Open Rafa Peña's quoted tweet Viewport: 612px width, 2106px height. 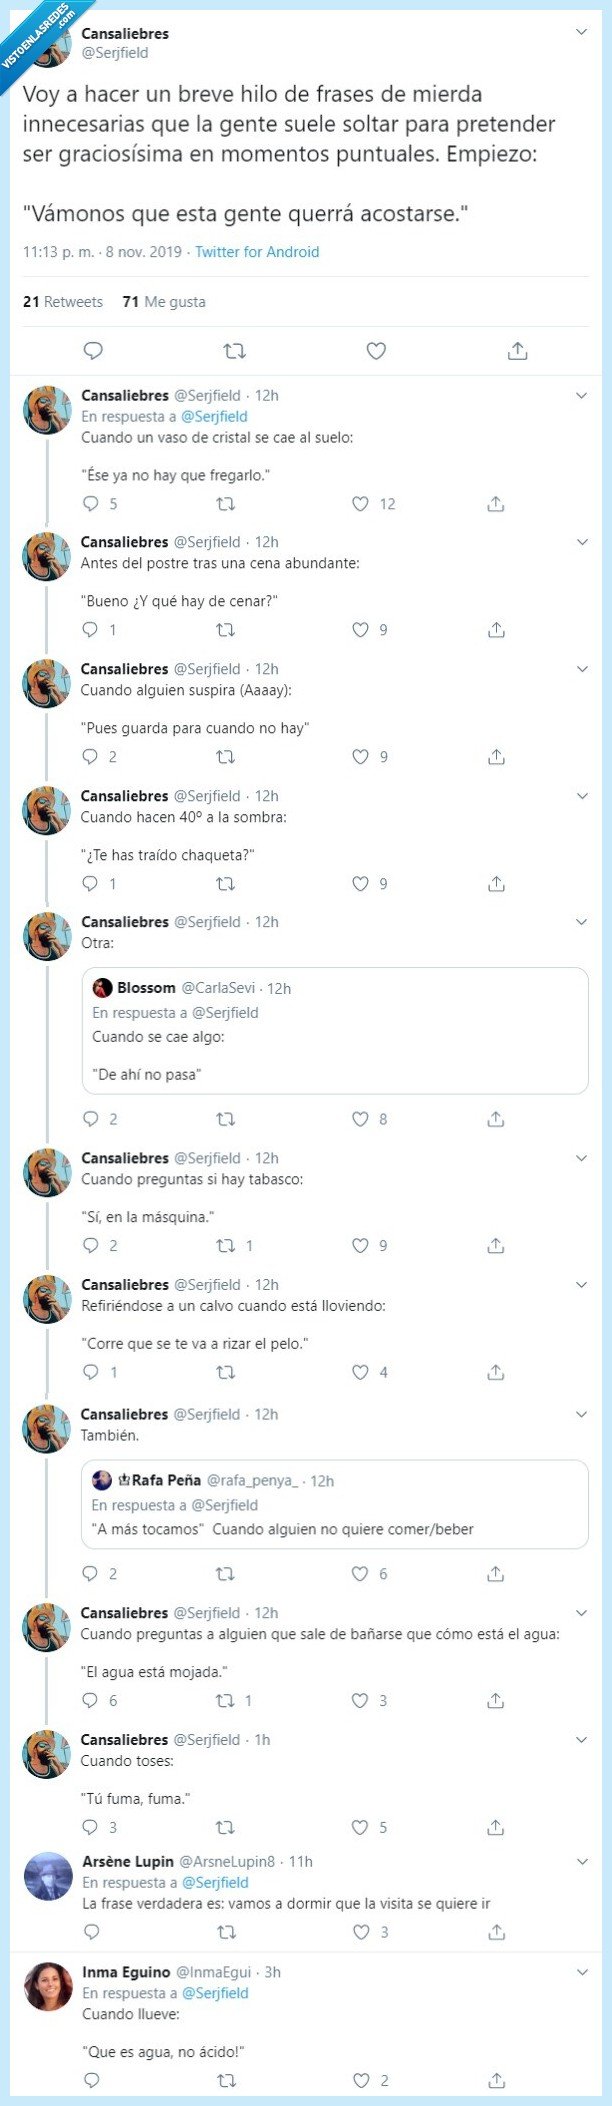[330, 1505]
